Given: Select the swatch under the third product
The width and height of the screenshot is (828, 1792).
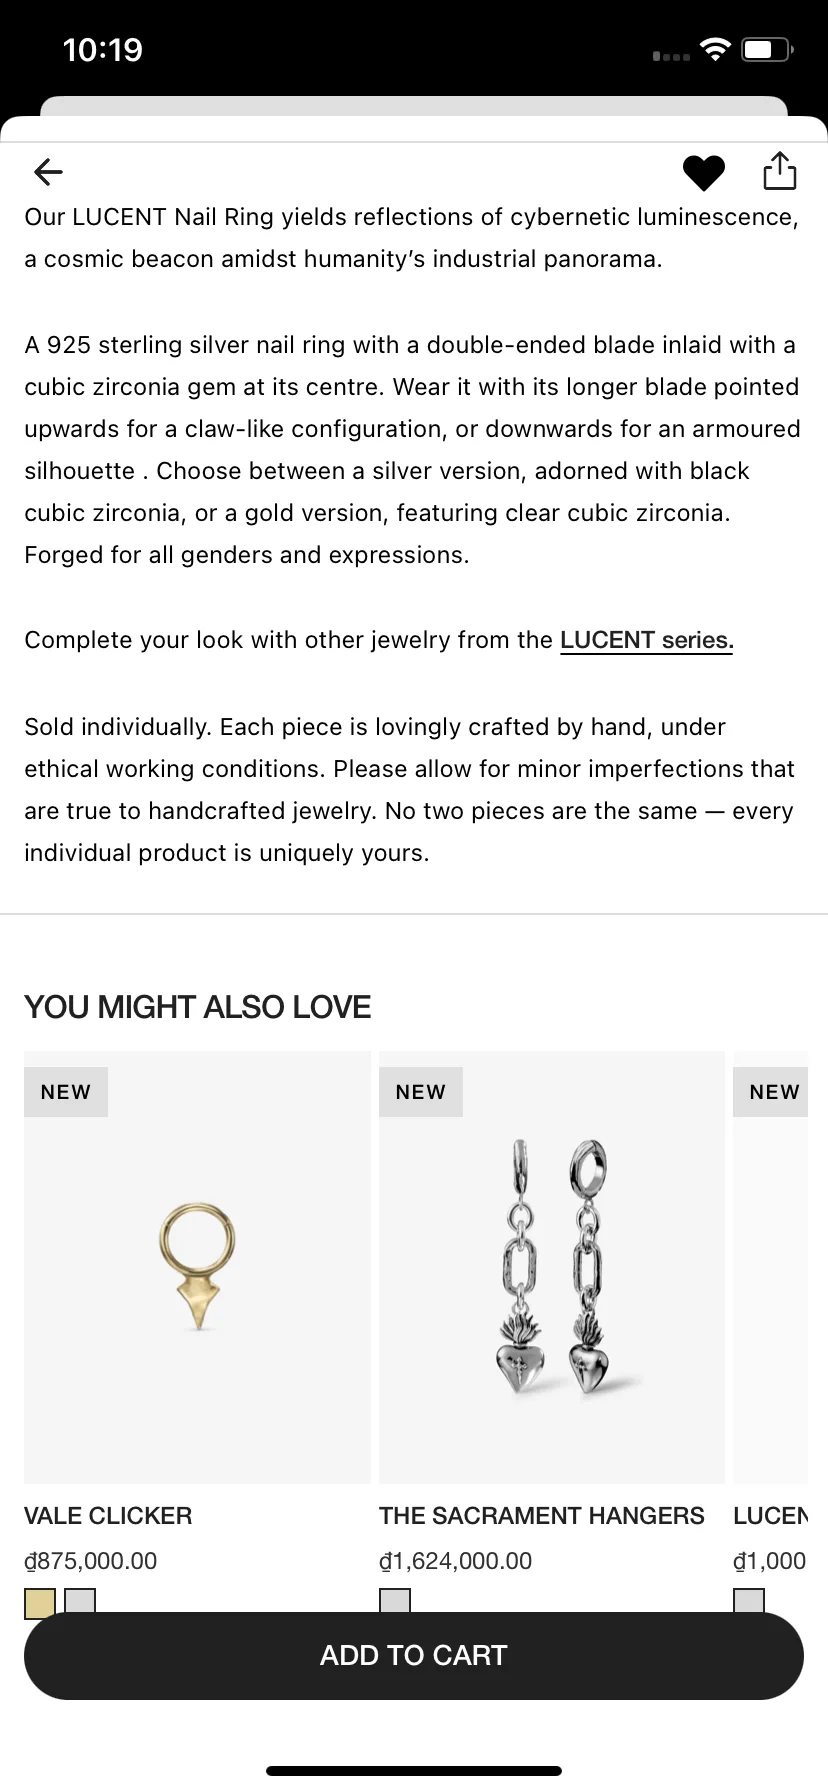Looking at the screenshot, I should coord(749,1601).
